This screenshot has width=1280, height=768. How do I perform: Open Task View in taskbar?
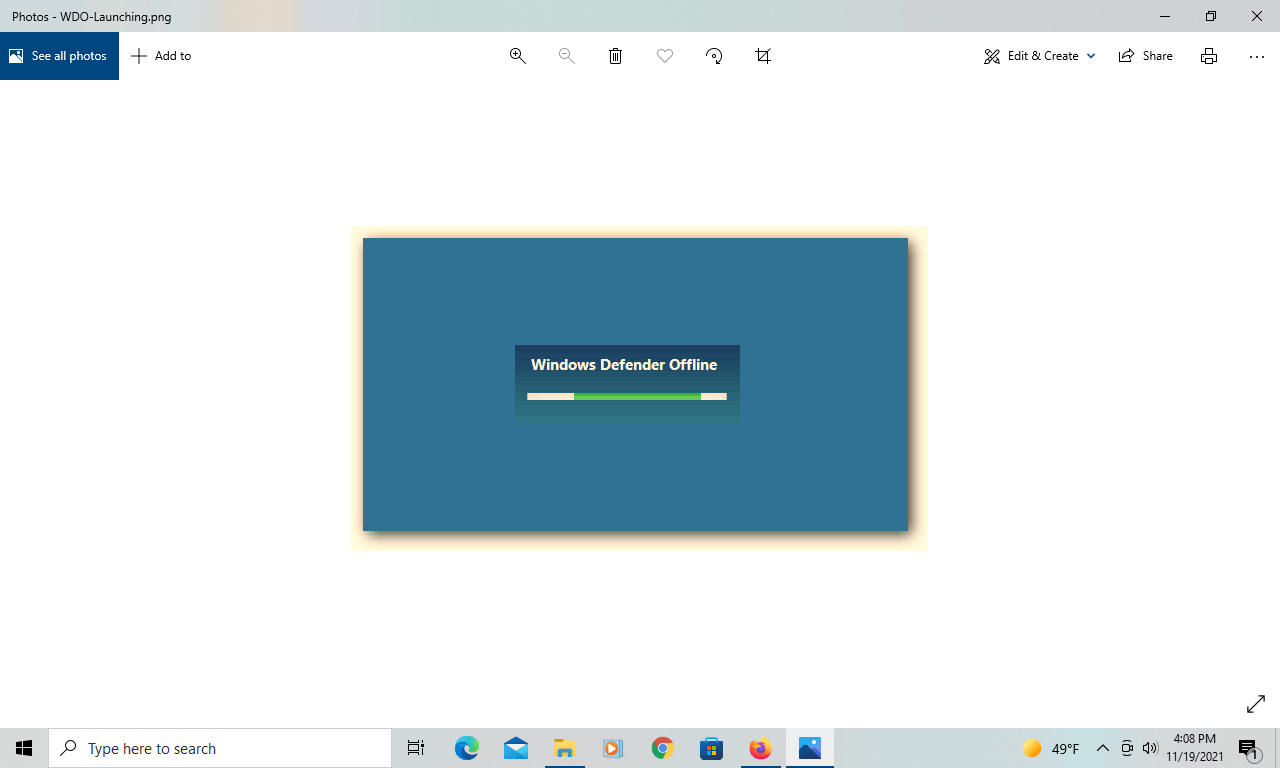click(x=416, y=748)
